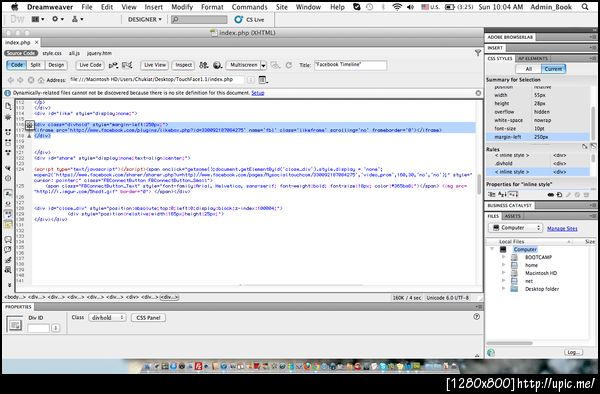Show category view icon in CSS properties
This screenshot has height=394, width=600.
tap(492, 195)
